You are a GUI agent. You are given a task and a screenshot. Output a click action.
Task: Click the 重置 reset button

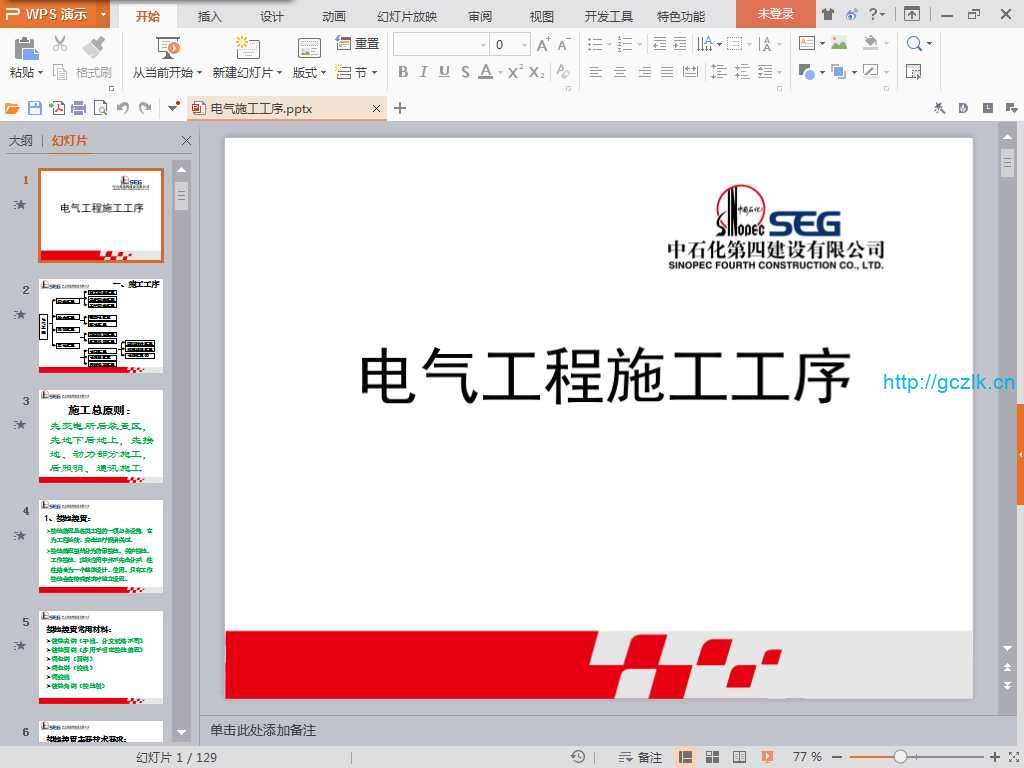[358, 43]
